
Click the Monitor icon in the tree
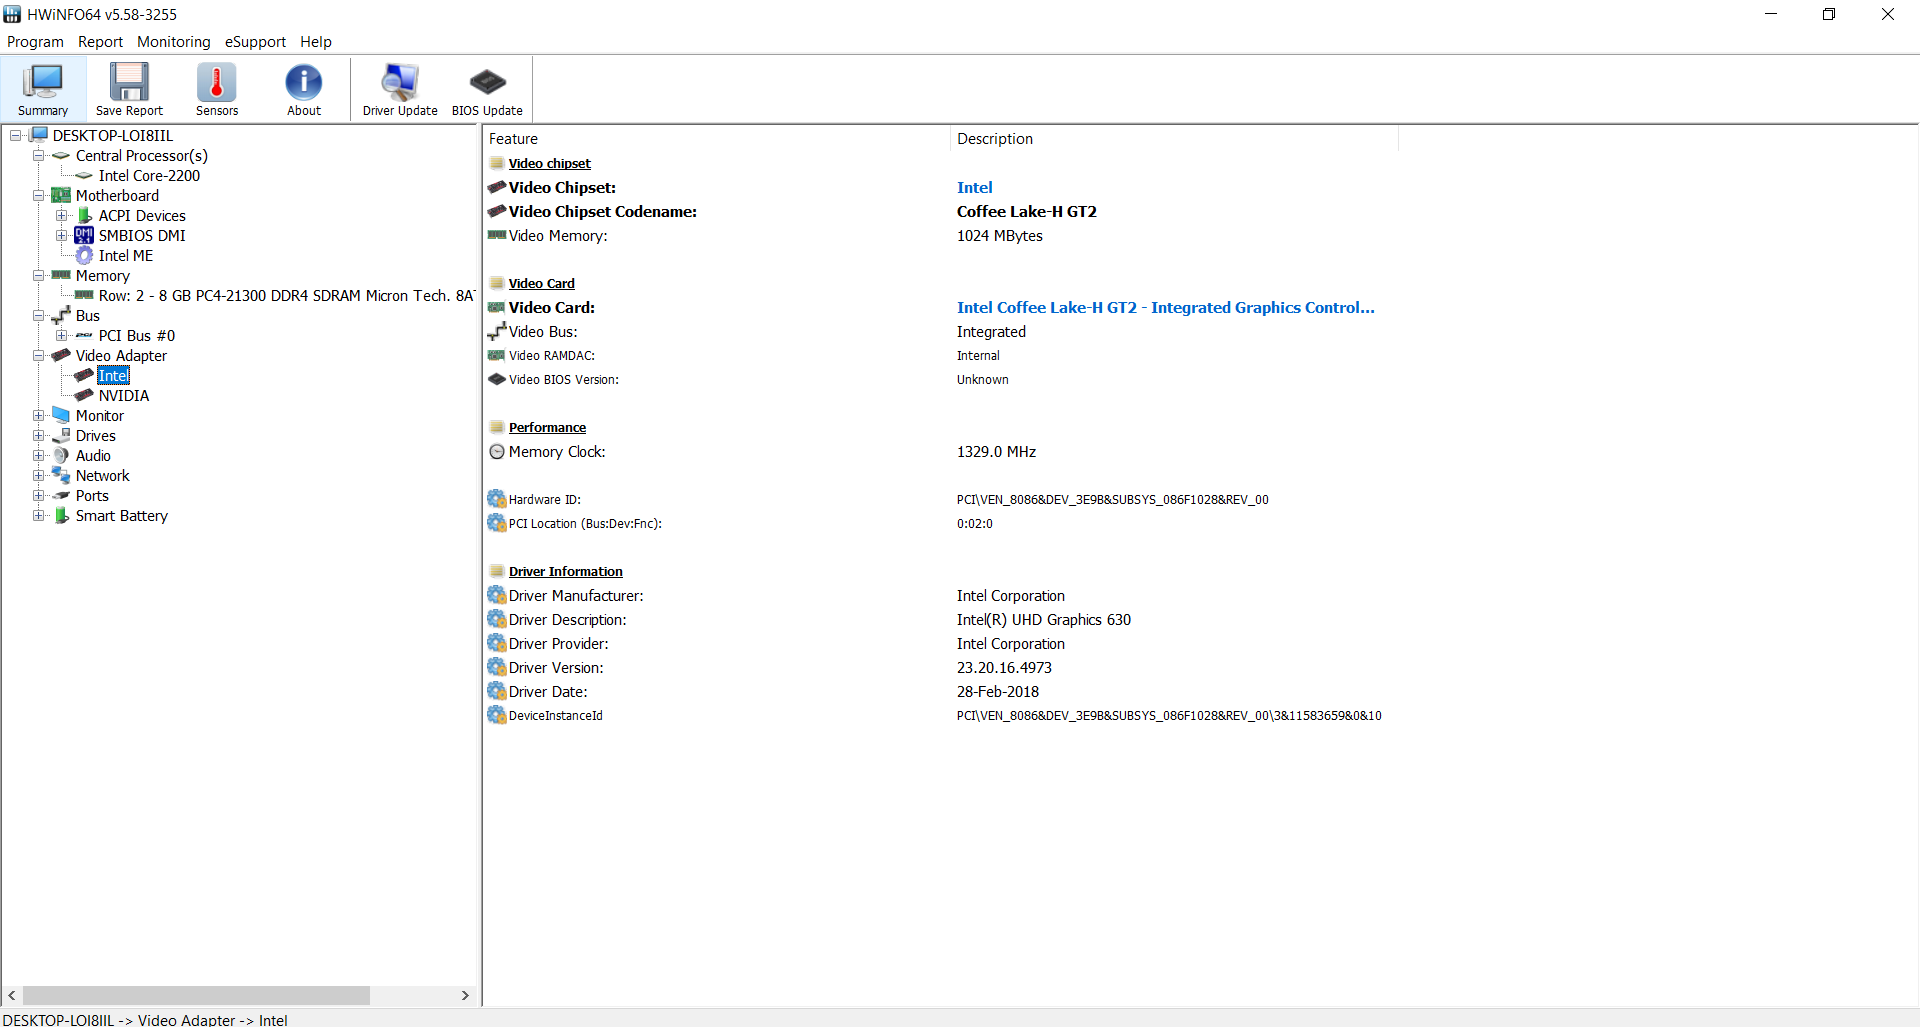pyautogui.click(x=61, y=415)
